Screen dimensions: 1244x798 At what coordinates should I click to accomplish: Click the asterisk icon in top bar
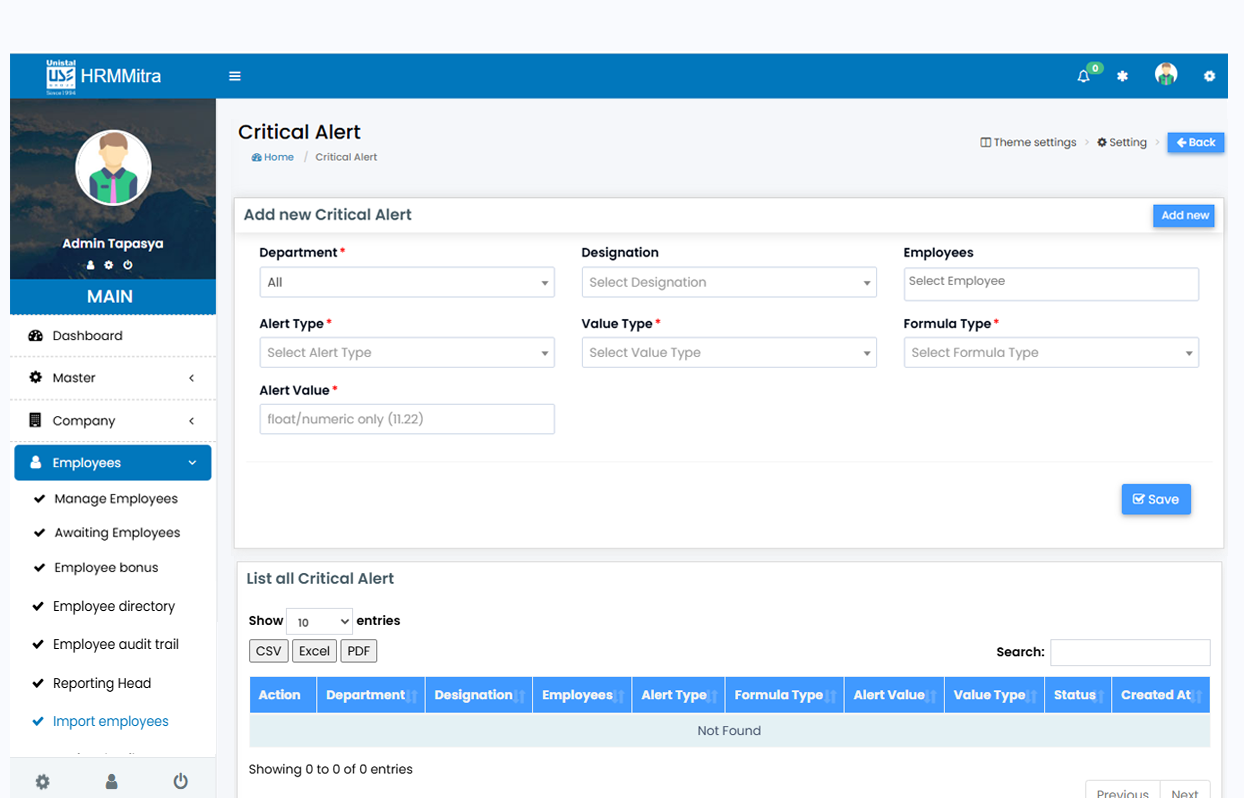(1122, 76)
